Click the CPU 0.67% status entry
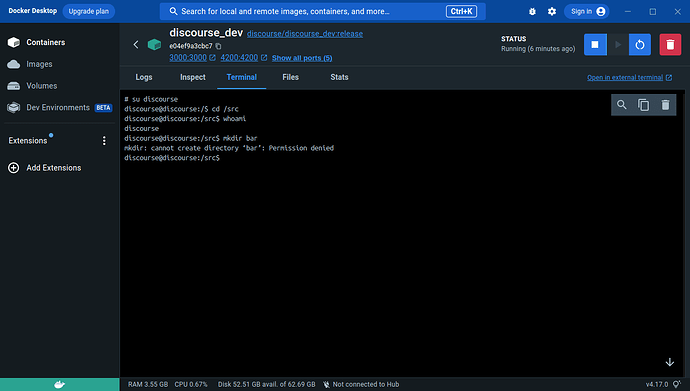 191,384
